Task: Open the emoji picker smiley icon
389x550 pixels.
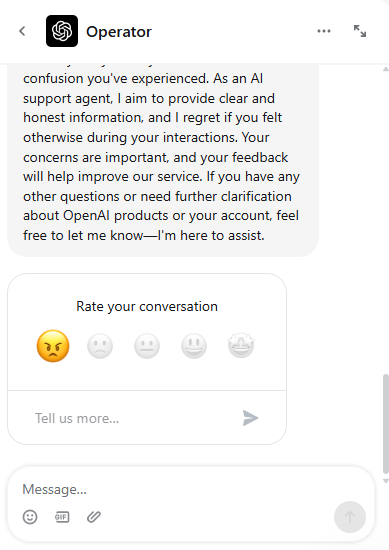Action: pos(30,517)
